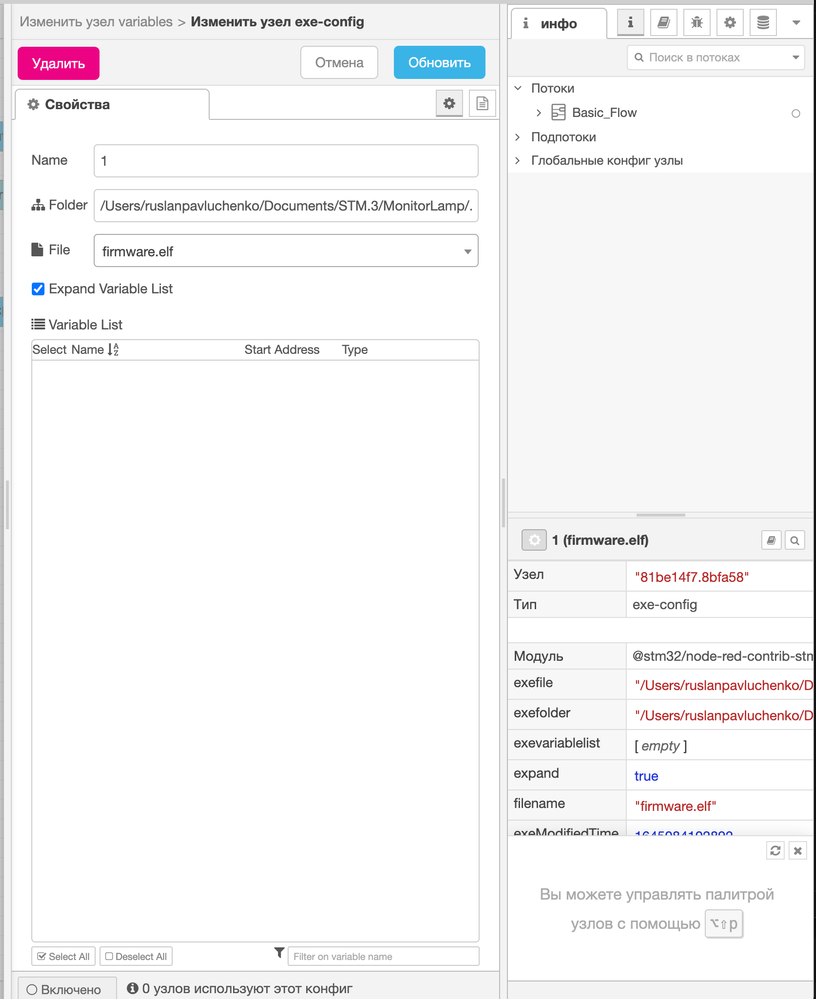The height and width of the screenshot is (999, 816).
Task: Expand the Basic_Flow tree item
Action: (x=539, y=113)
